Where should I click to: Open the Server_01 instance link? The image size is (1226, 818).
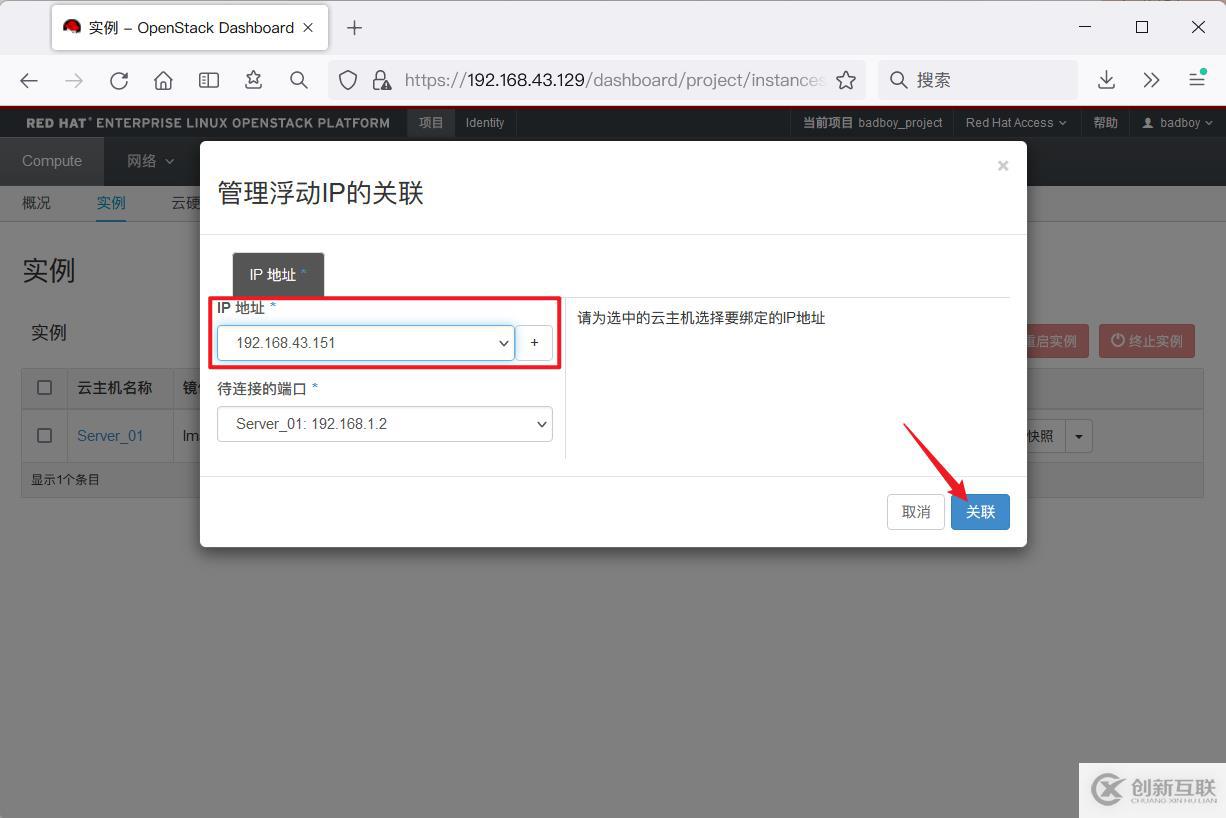click(110, 436)
